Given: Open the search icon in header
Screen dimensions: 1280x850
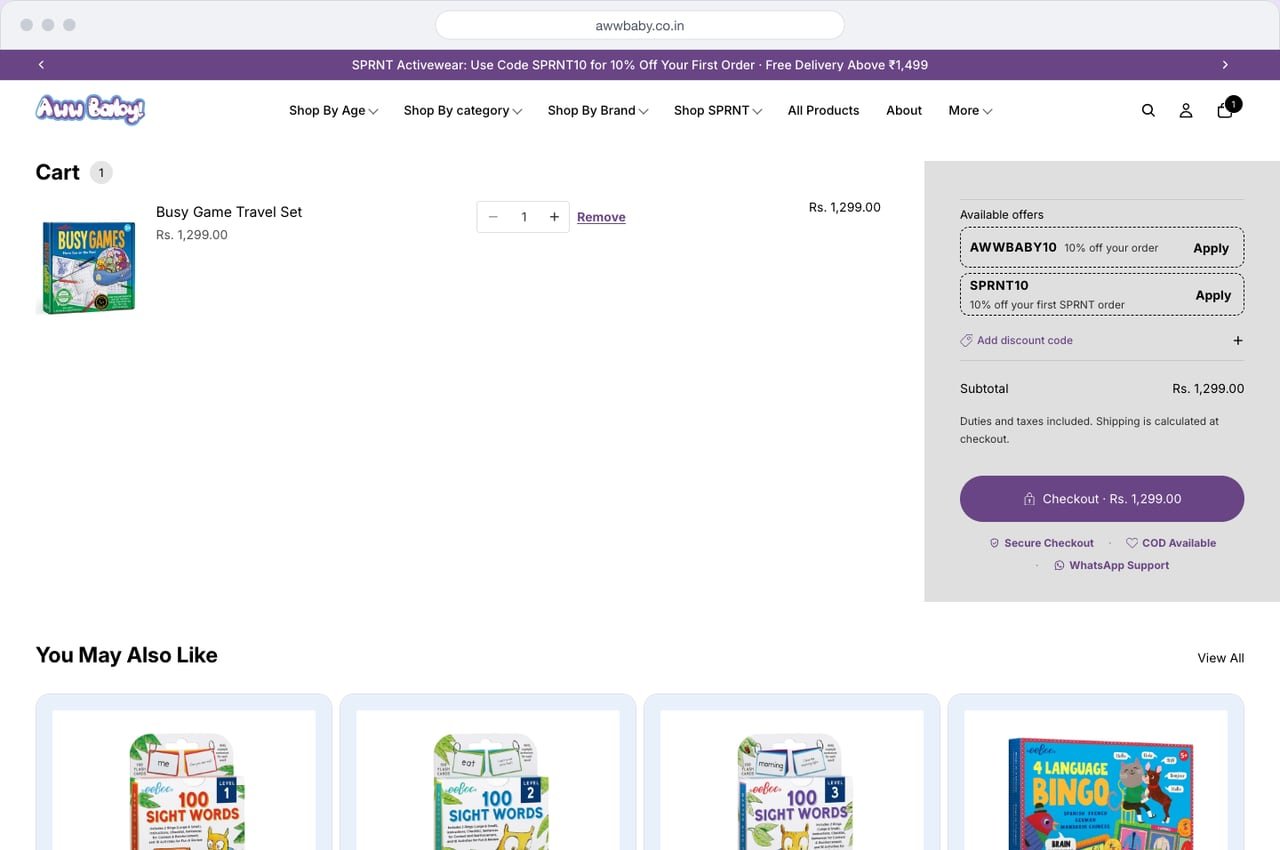Looking at the screenshot, I should click(x=1148, y=111).
